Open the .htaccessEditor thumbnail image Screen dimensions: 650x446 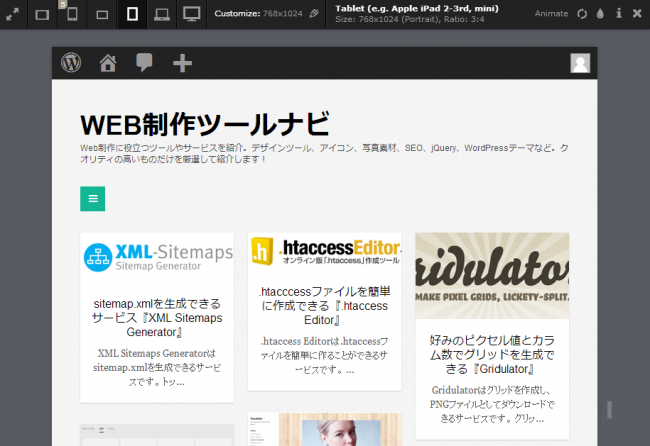(x=325, y=253)
